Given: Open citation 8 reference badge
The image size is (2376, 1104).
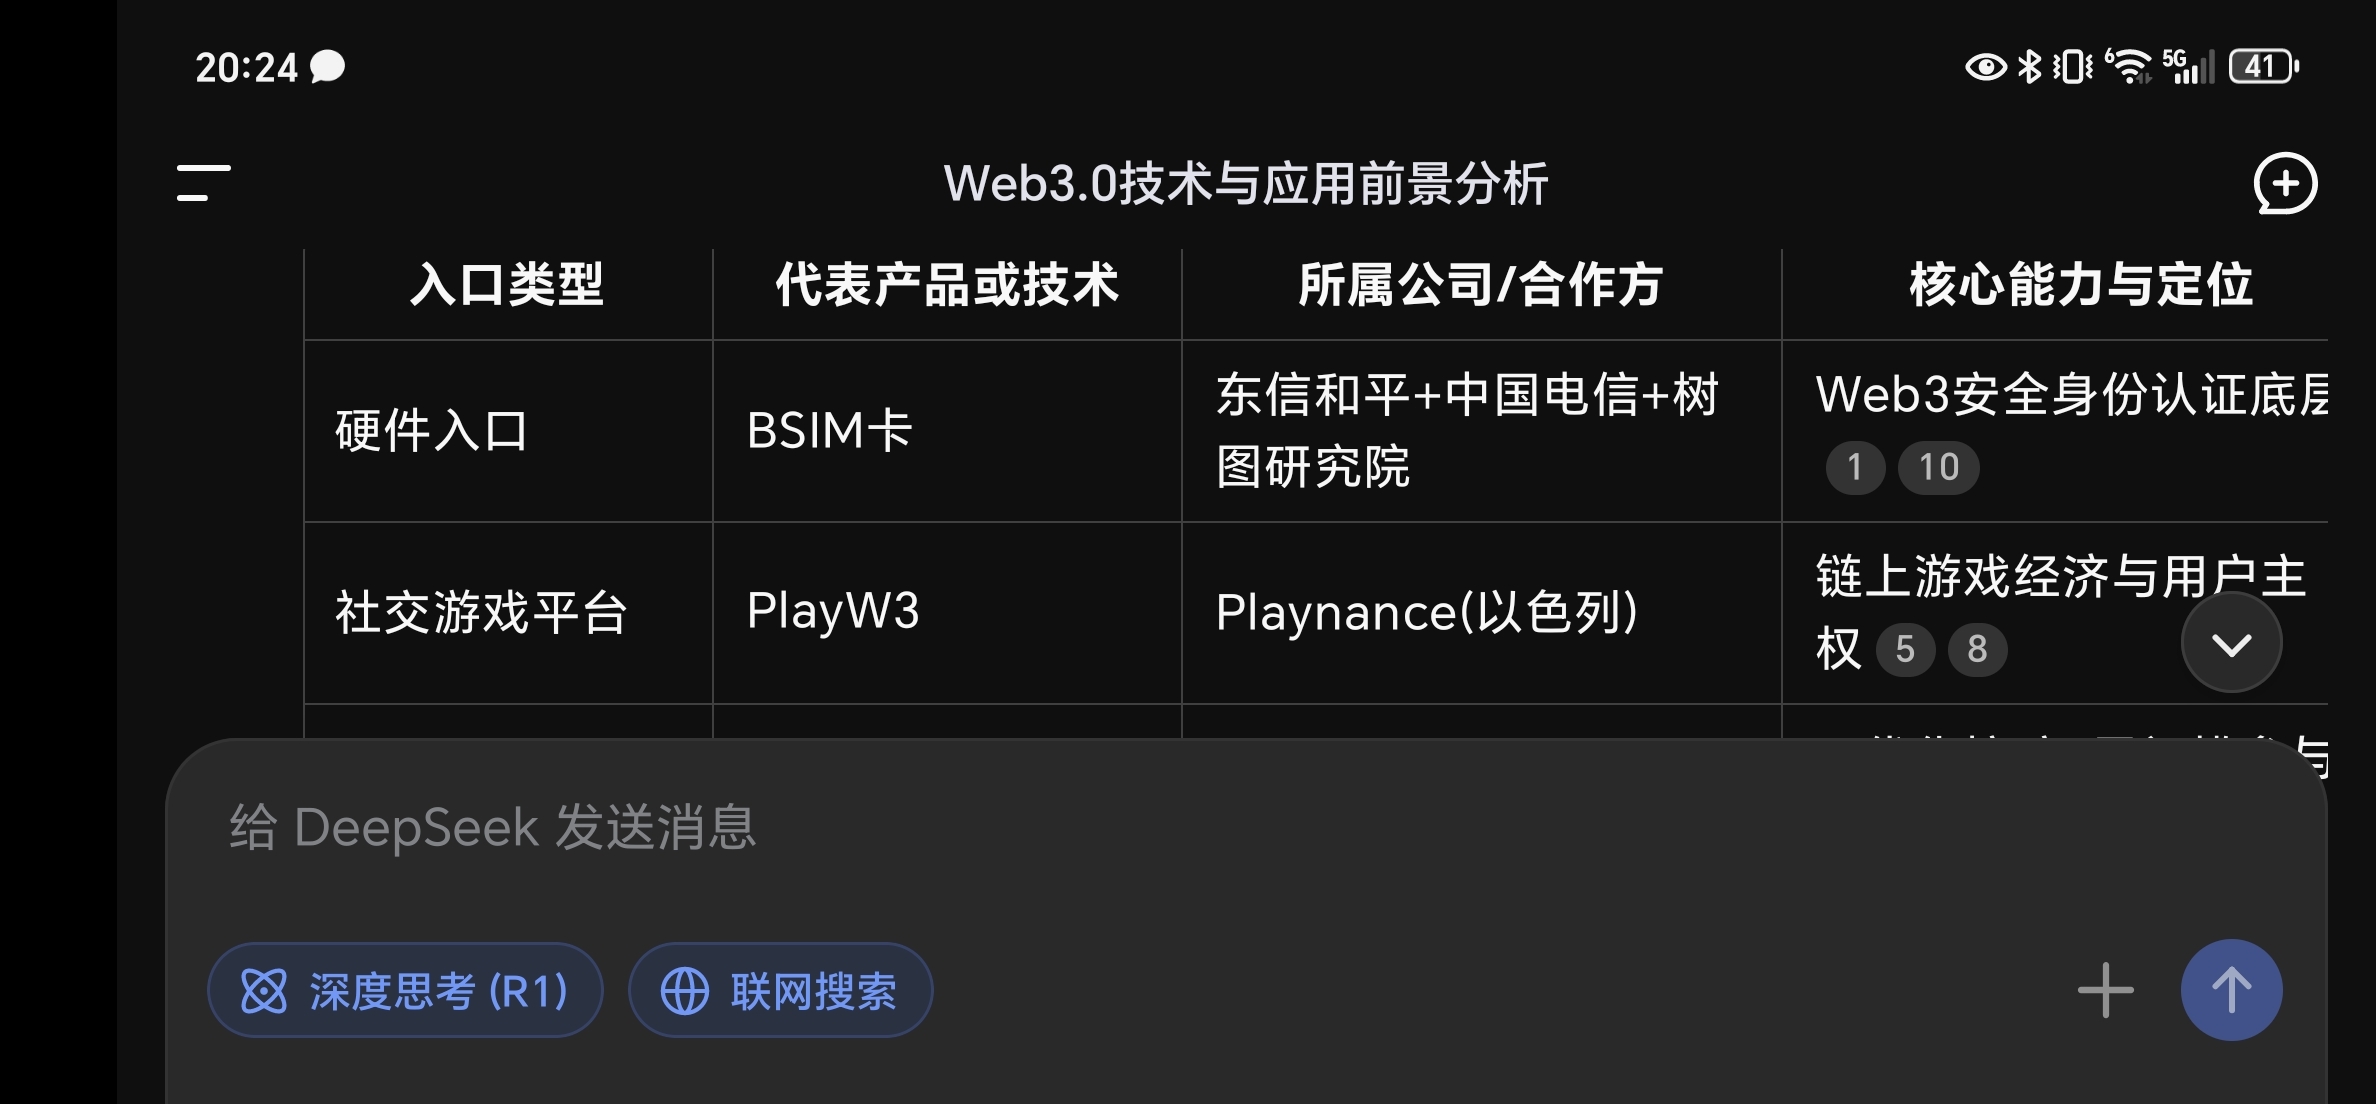Looking at the screenshot, I should pyautogui.click(x=1977, y=649).
